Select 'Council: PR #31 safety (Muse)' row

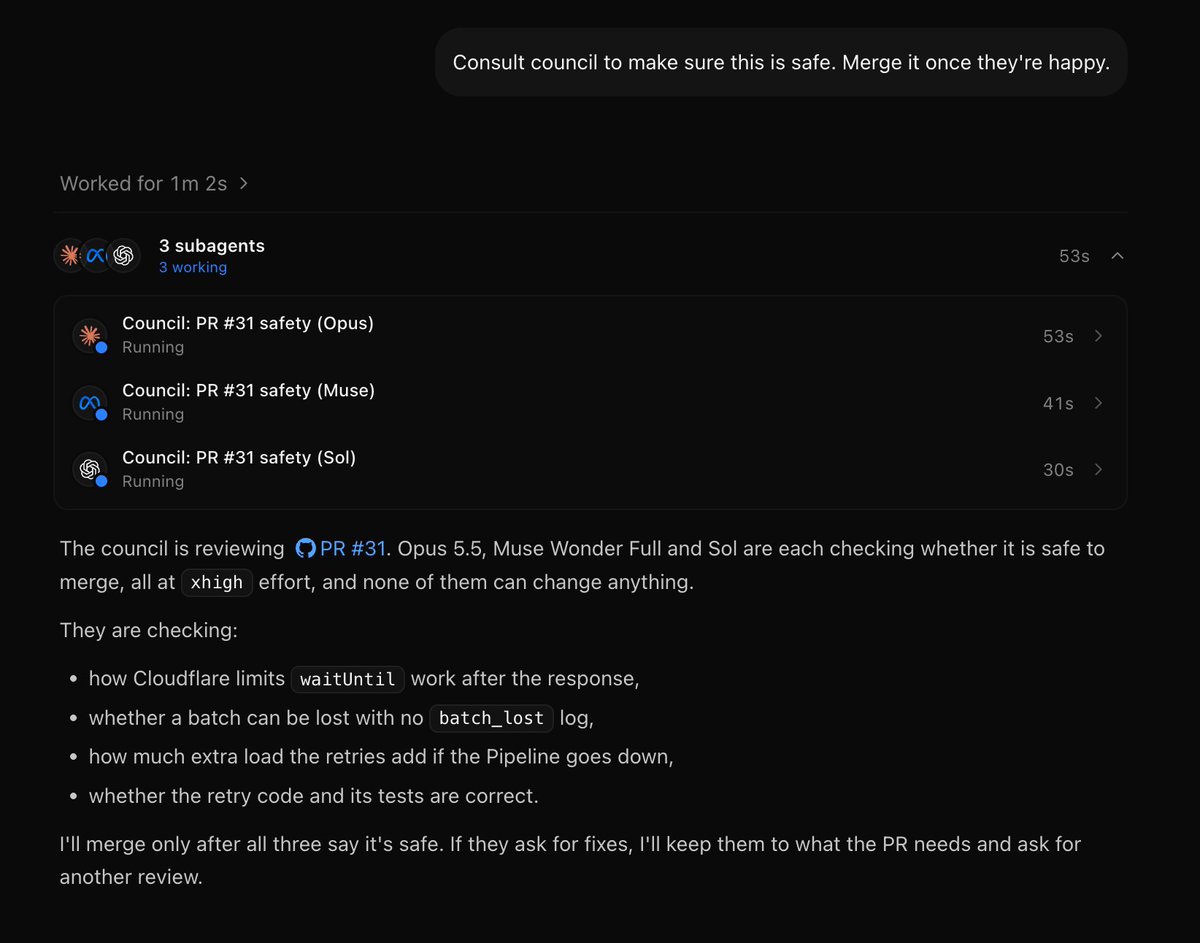pyautogui.click(x=590, y=403)
